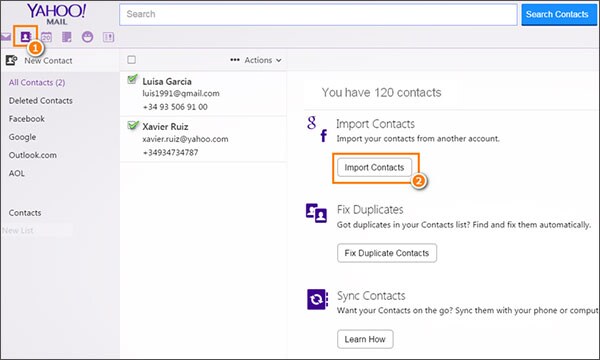The height and width of the screenshot is (360, 600).
Task: Expand the Actions dropdown
Action: click(x=263, y=60)
